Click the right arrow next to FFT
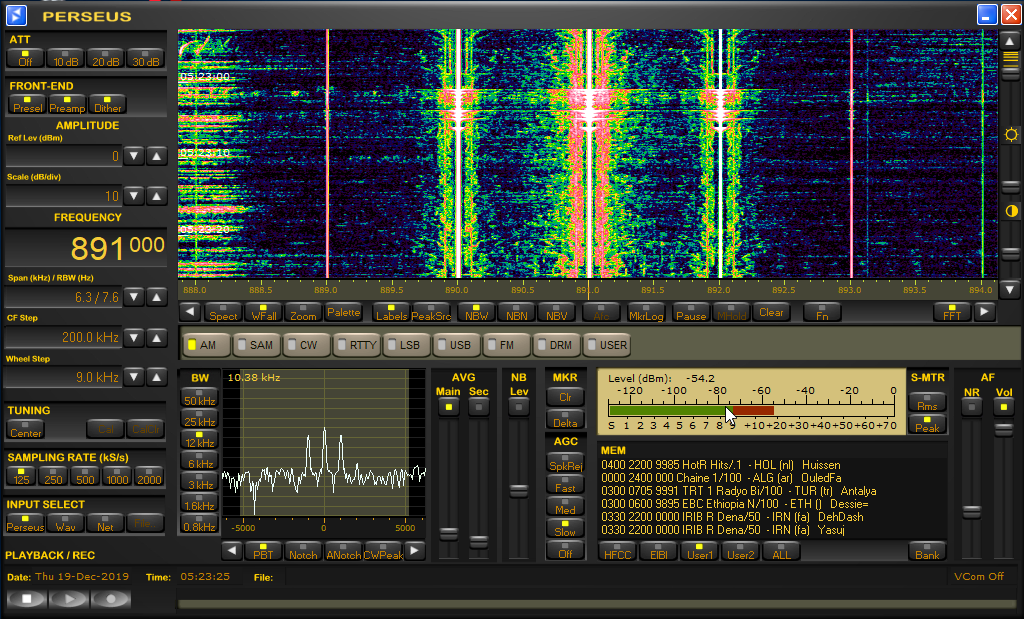The image size is (1024, 620). tap(985, 312)
